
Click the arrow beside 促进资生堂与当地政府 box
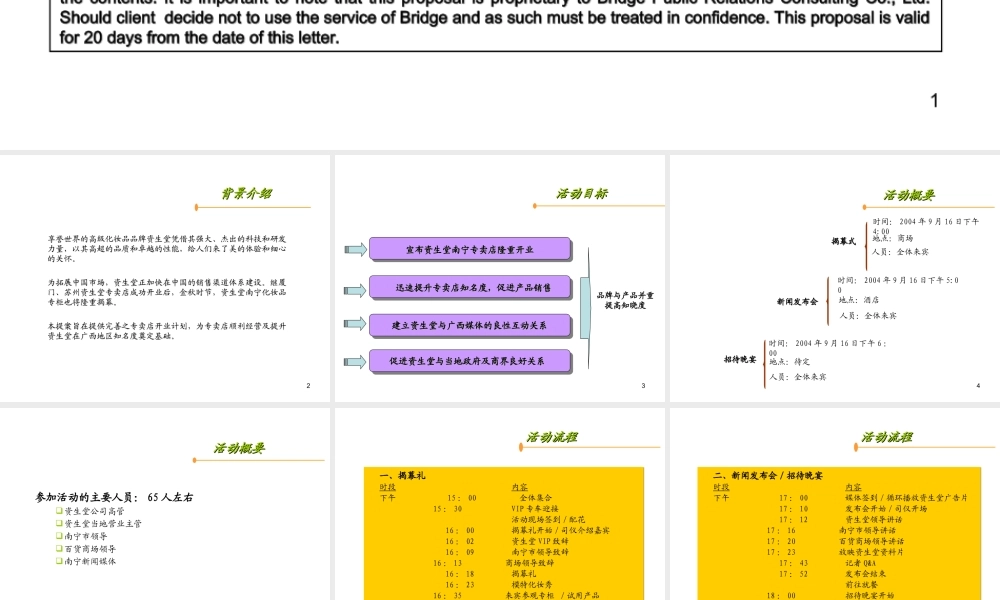(355, 361)
